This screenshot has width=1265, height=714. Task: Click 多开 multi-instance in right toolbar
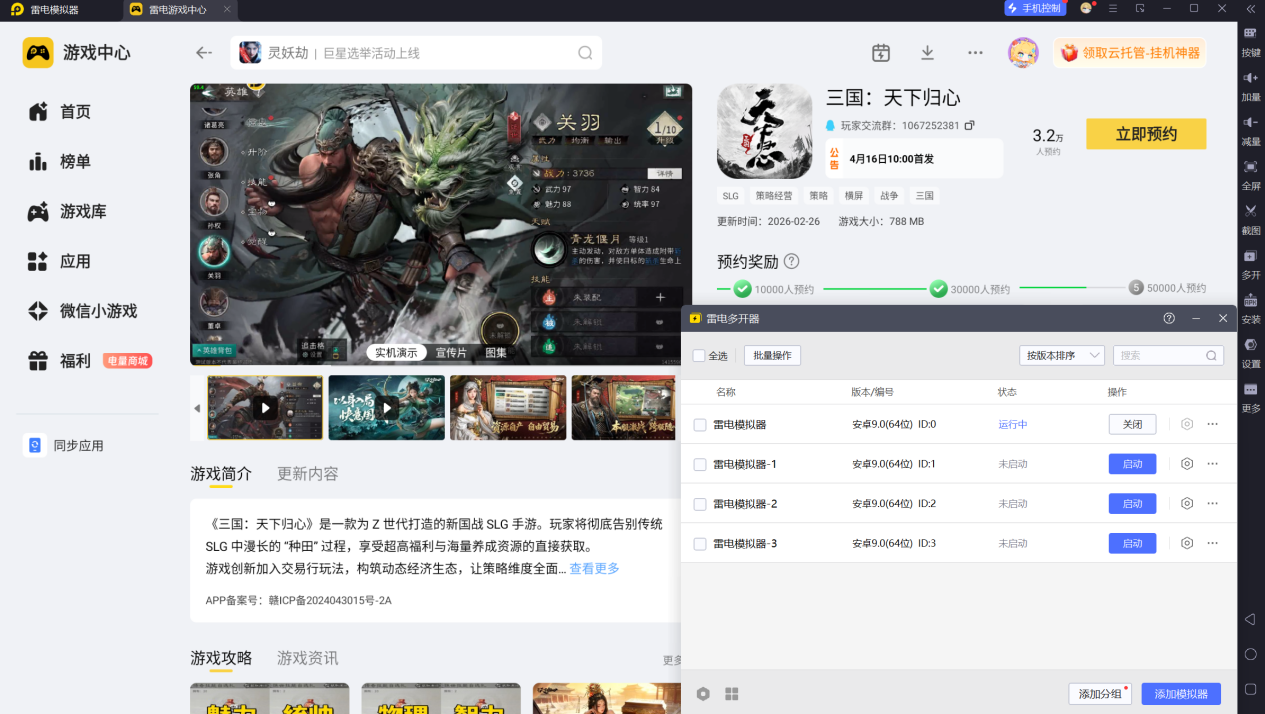(1251, 264)
